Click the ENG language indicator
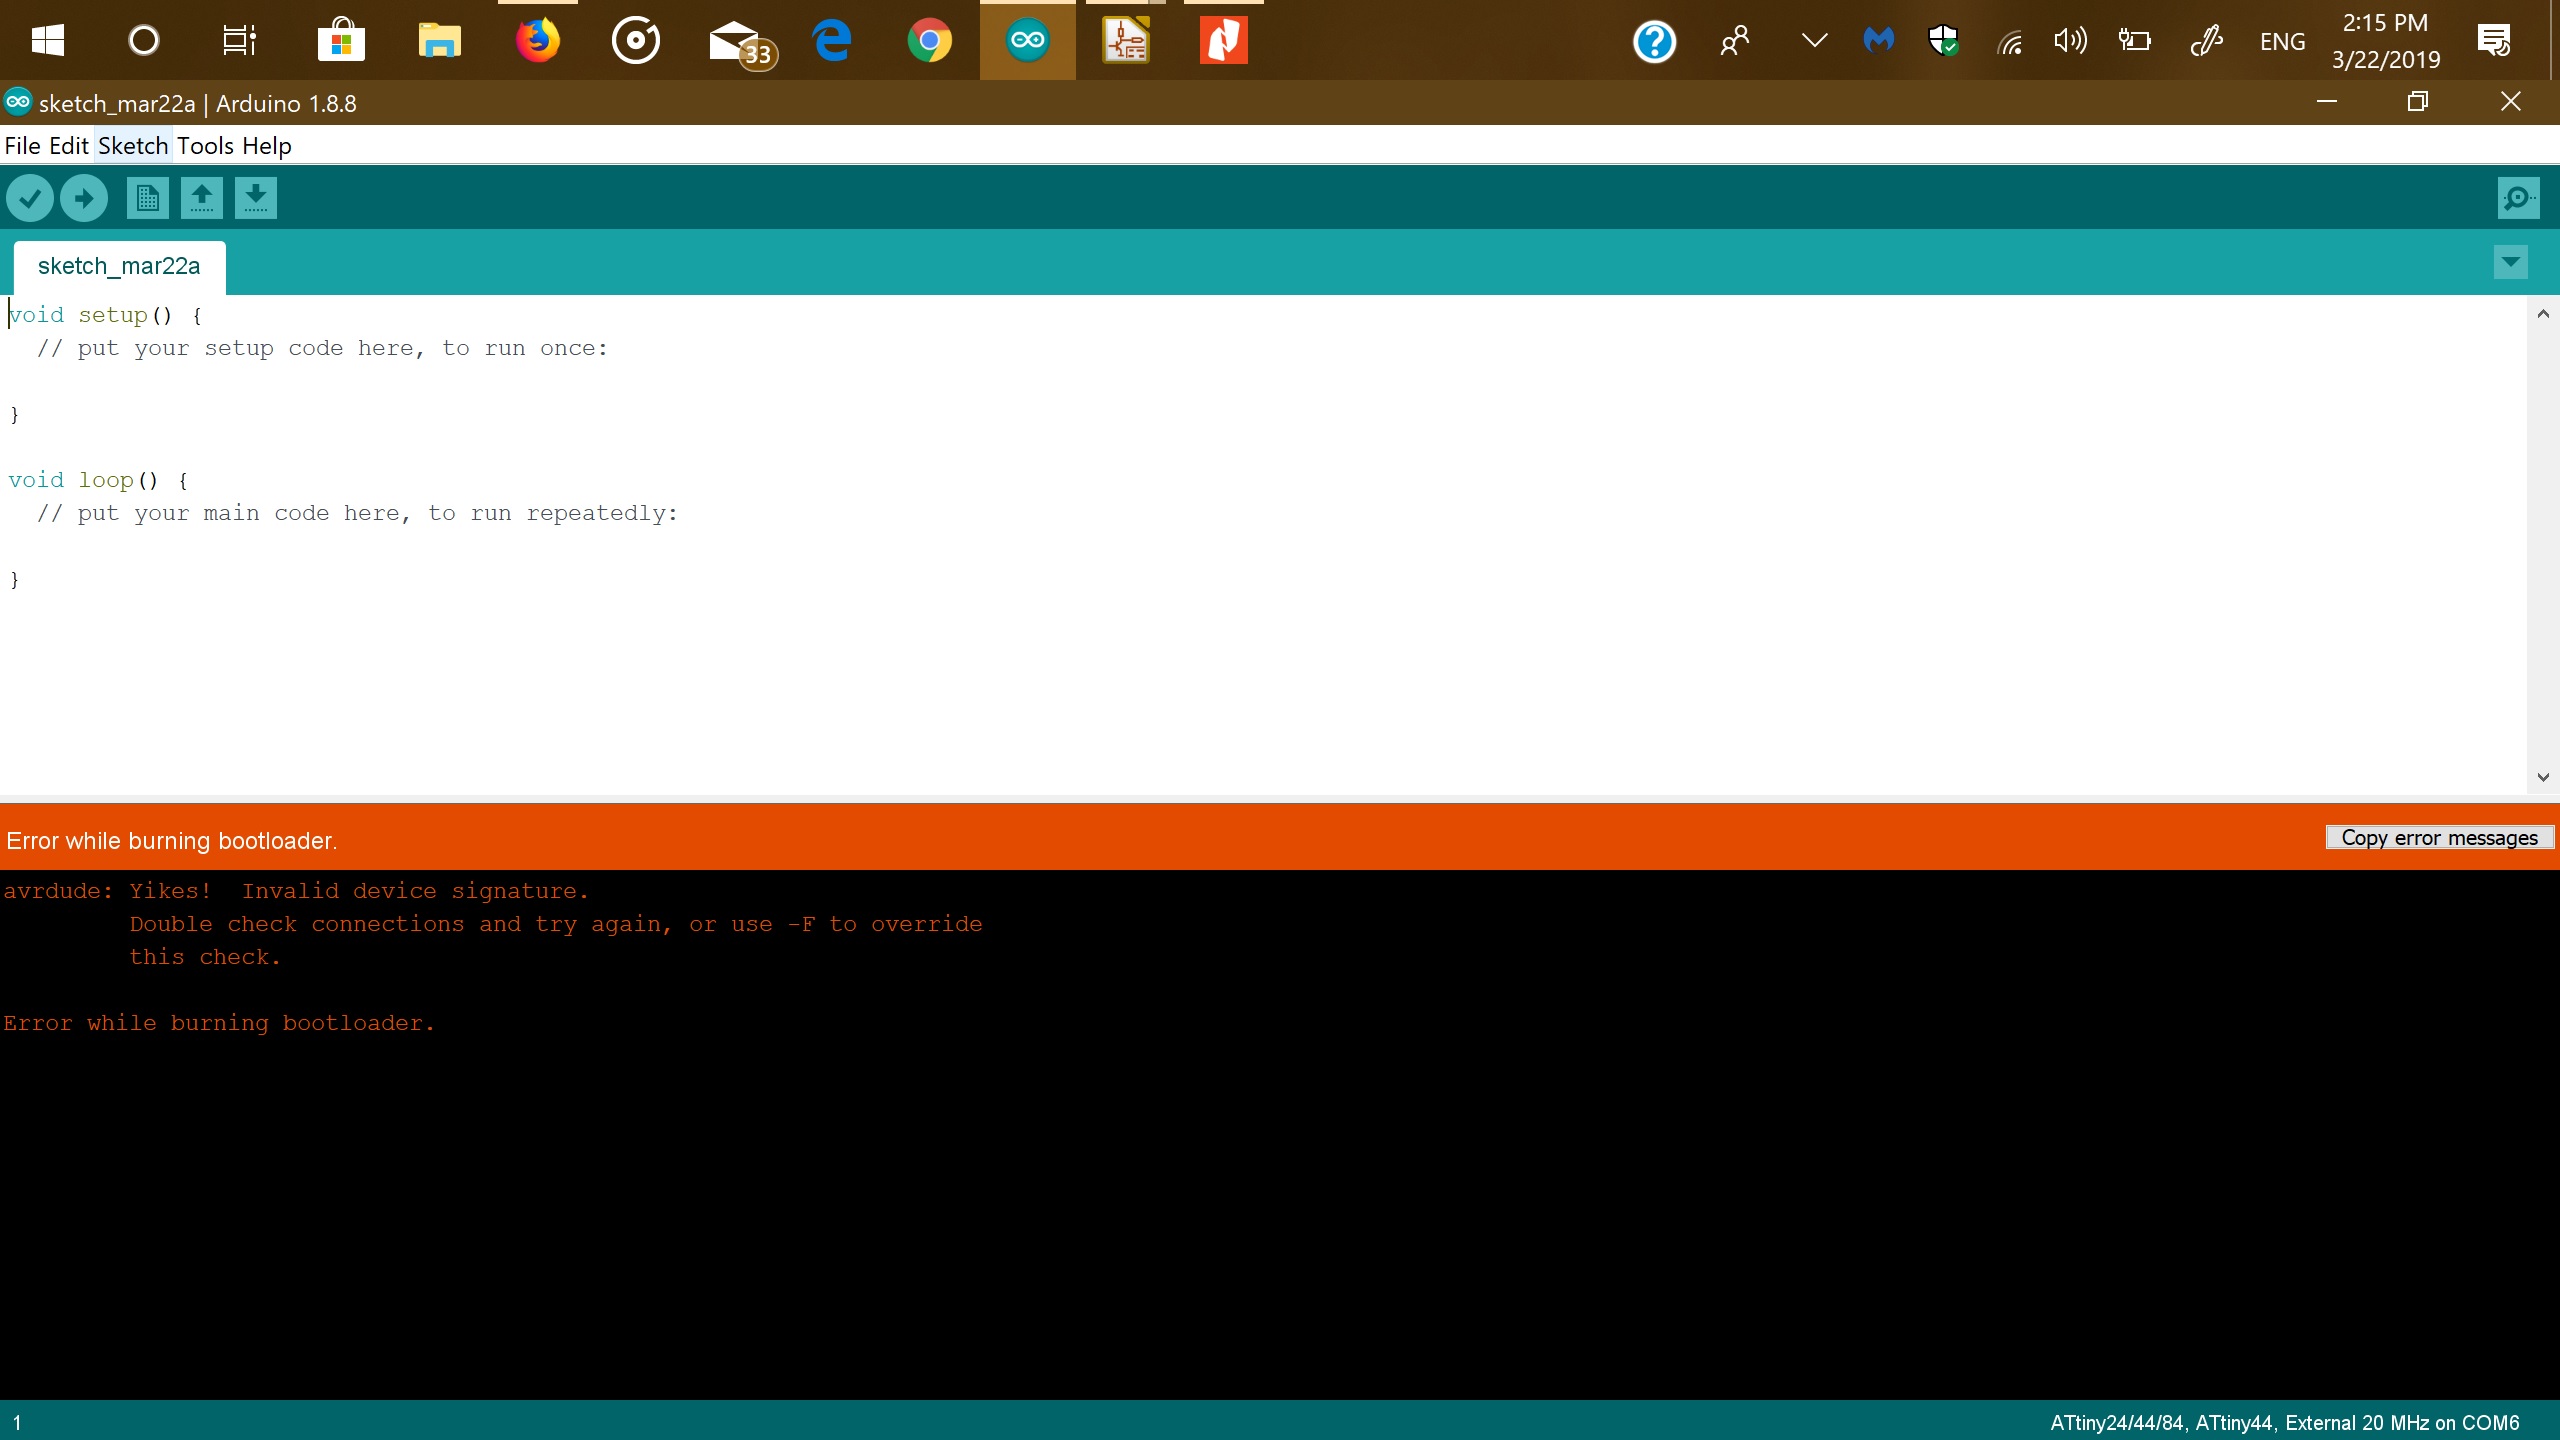2560x1440 pixels. click(2282, 42)
